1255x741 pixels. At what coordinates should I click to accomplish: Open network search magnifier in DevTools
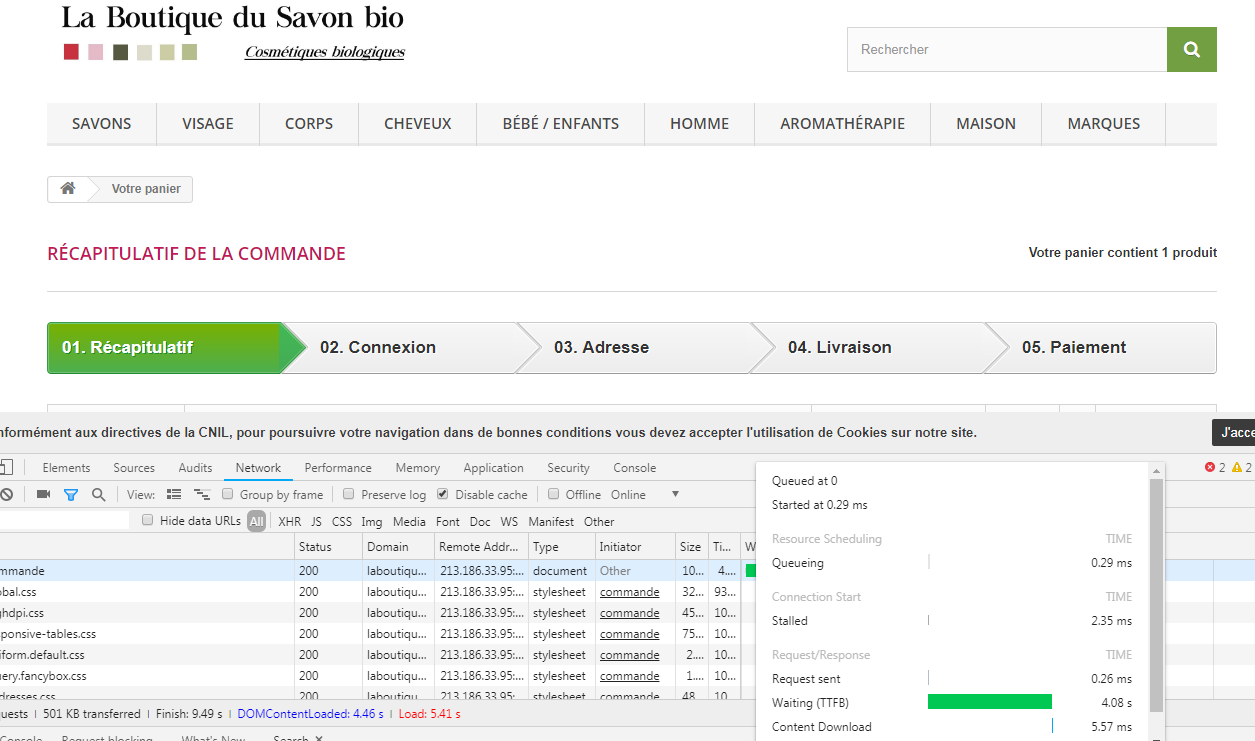[98, 494]
